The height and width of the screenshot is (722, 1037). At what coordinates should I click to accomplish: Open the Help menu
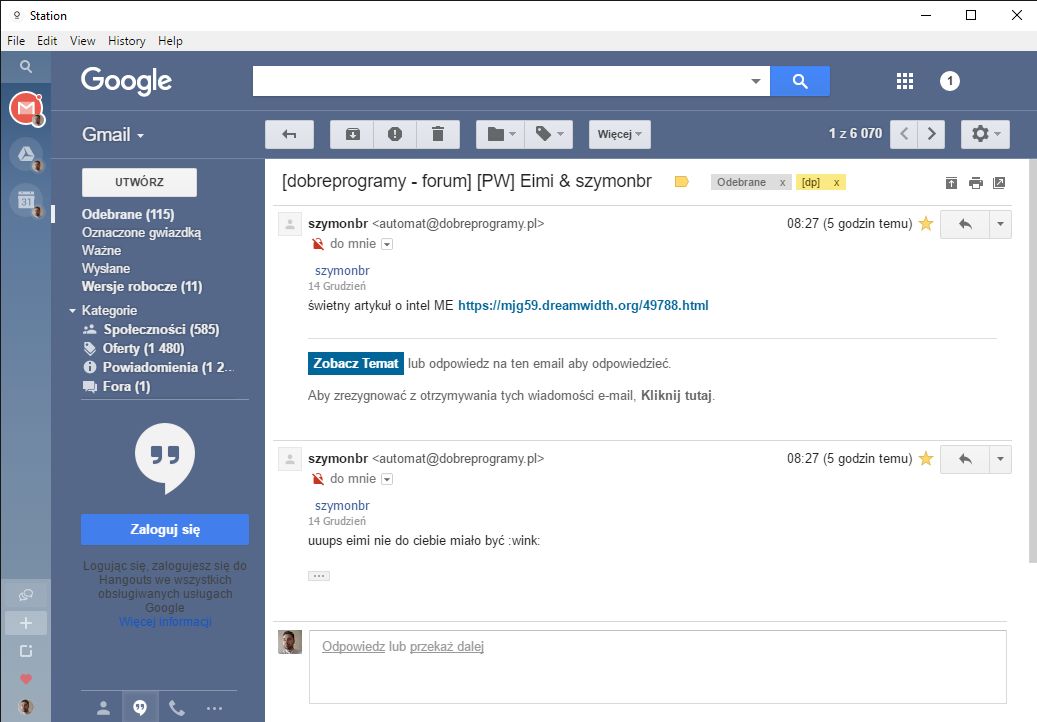(x=170, y=41)
